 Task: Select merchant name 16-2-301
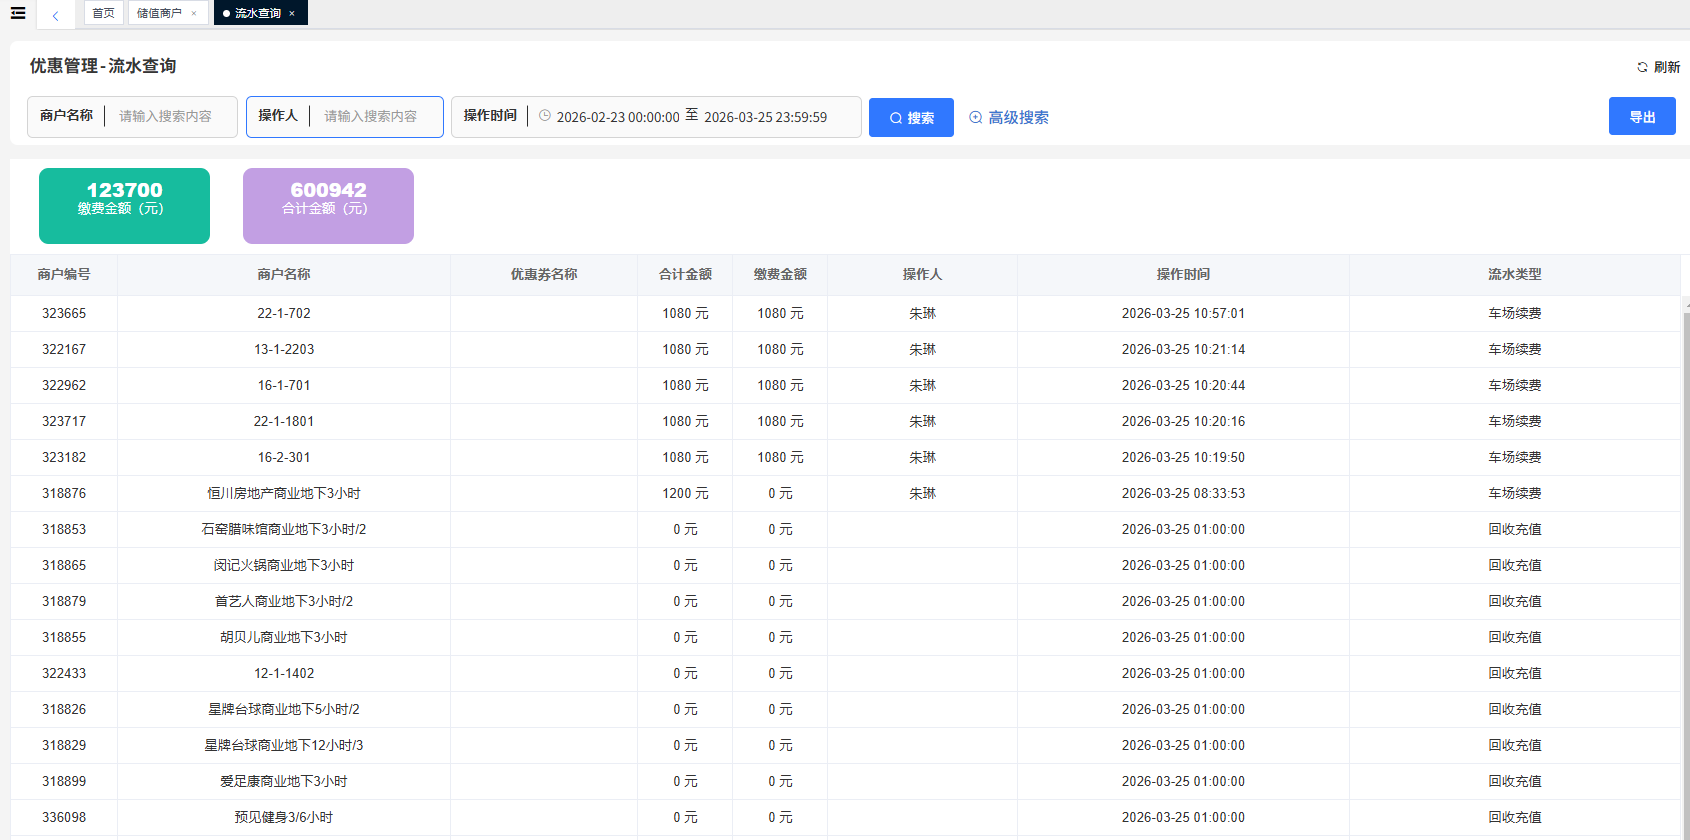pyautogui.click(x=284, y=457)
